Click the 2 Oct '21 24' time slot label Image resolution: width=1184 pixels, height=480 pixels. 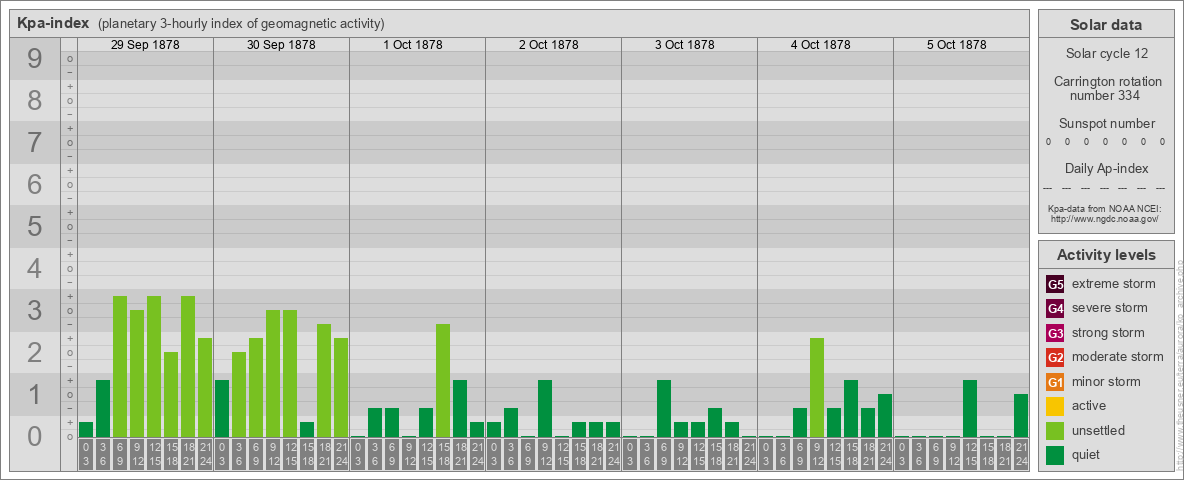(x=612, y=454)
